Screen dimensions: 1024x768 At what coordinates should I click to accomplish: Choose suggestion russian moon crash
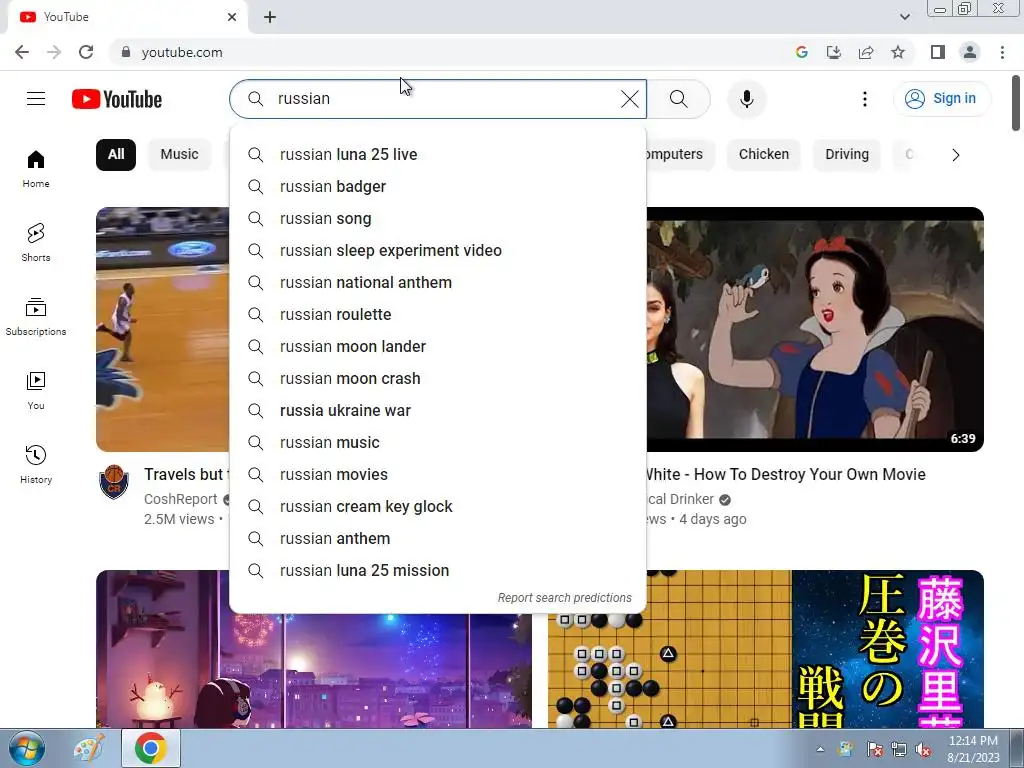click(x=438, y=379)
